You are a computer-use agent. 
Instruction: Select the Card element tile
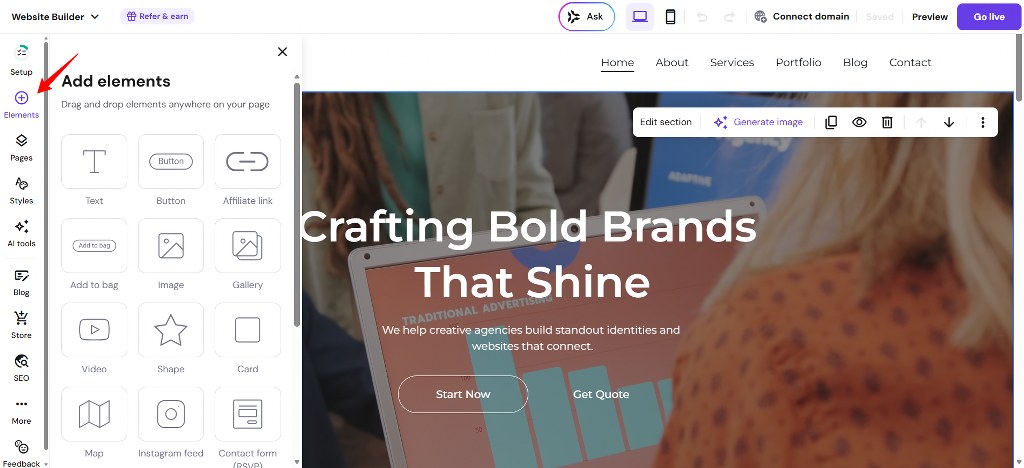coord(248,330)
